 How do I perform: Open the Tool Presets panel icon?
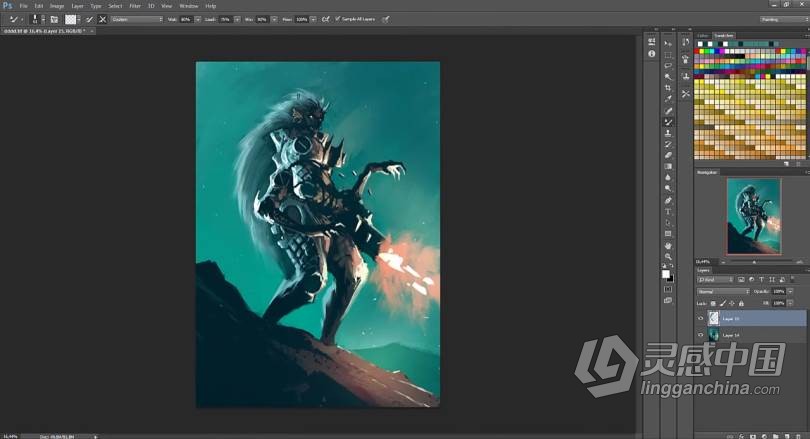[686, 94]
